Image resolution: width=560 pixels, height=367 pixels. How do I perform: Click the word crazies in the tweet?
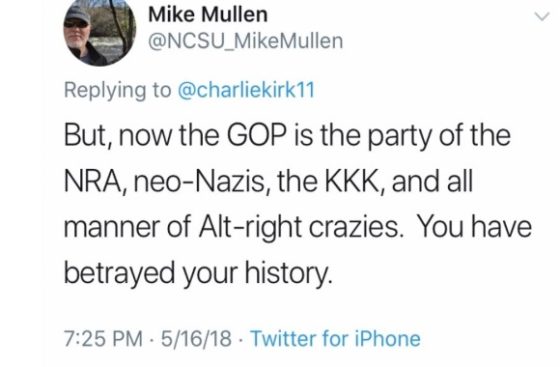tap(354, 227)
